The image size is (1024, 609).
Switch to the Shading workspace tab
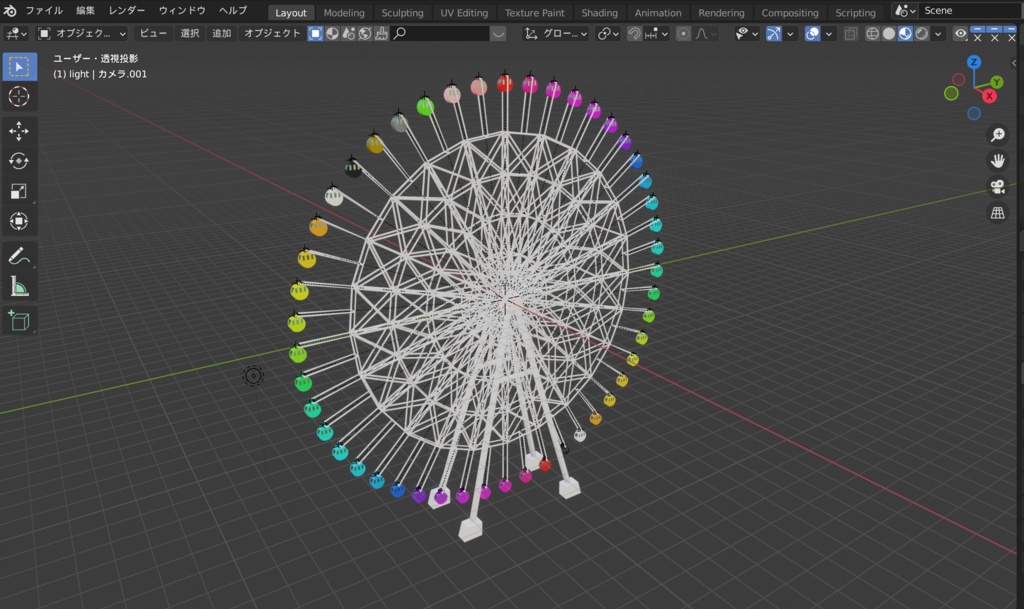tap(599, 12)
